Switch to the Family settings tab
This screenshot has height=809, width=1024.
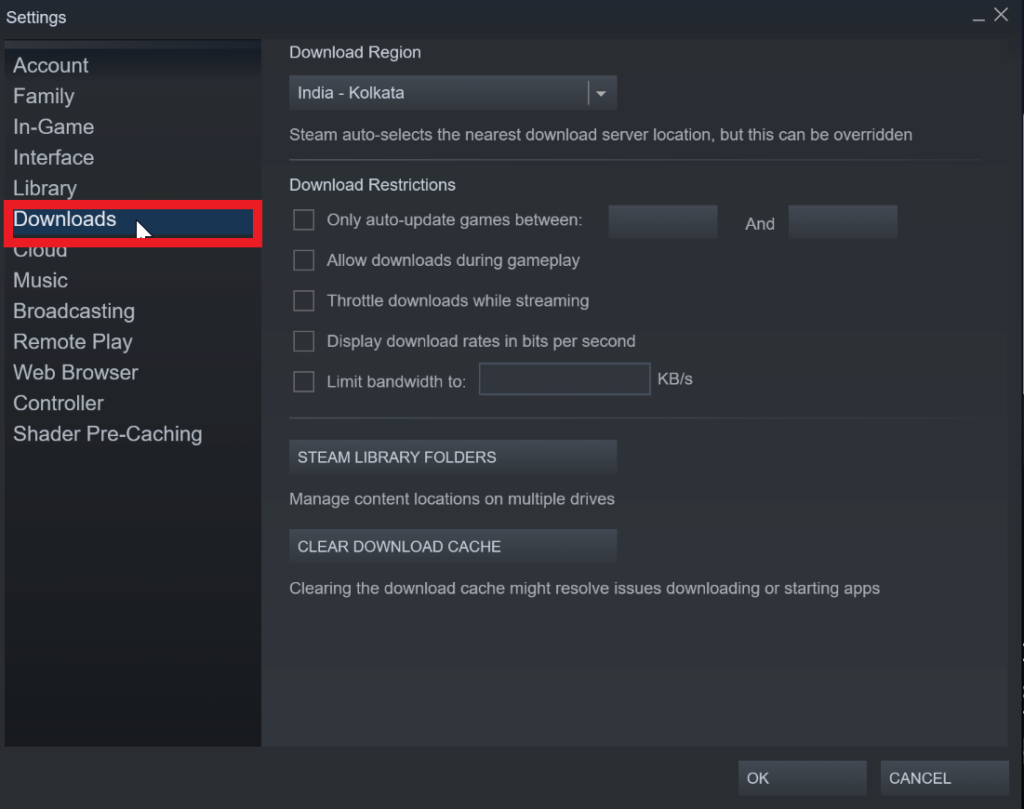(x=43, y=96)
